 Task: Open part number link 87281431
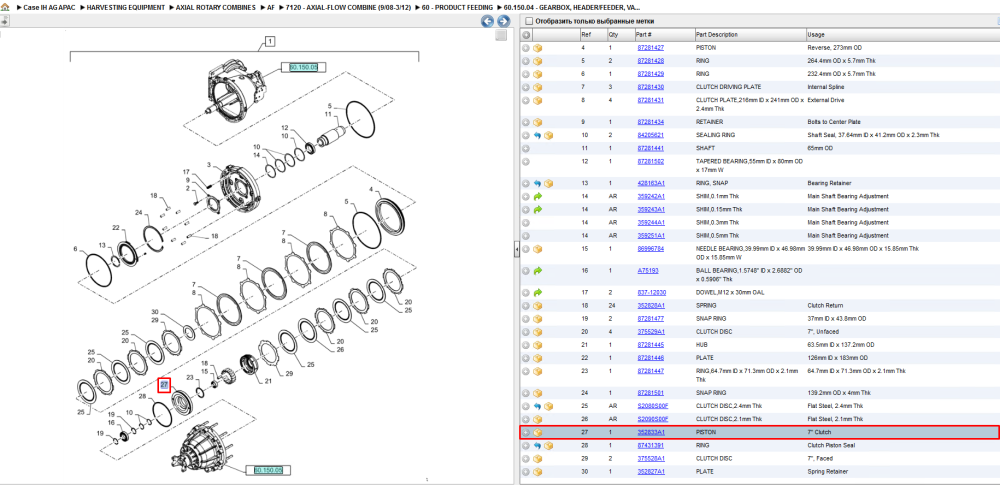pos(651,100)
